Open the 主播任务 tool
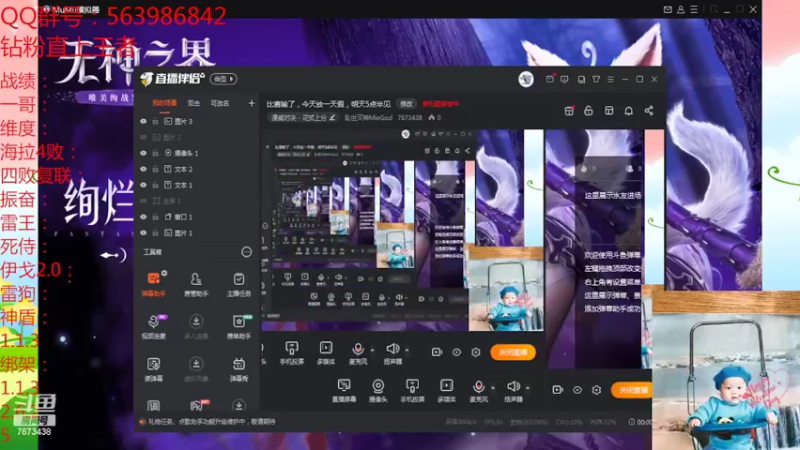The image size is (800, 450). (x=239, y=285)
